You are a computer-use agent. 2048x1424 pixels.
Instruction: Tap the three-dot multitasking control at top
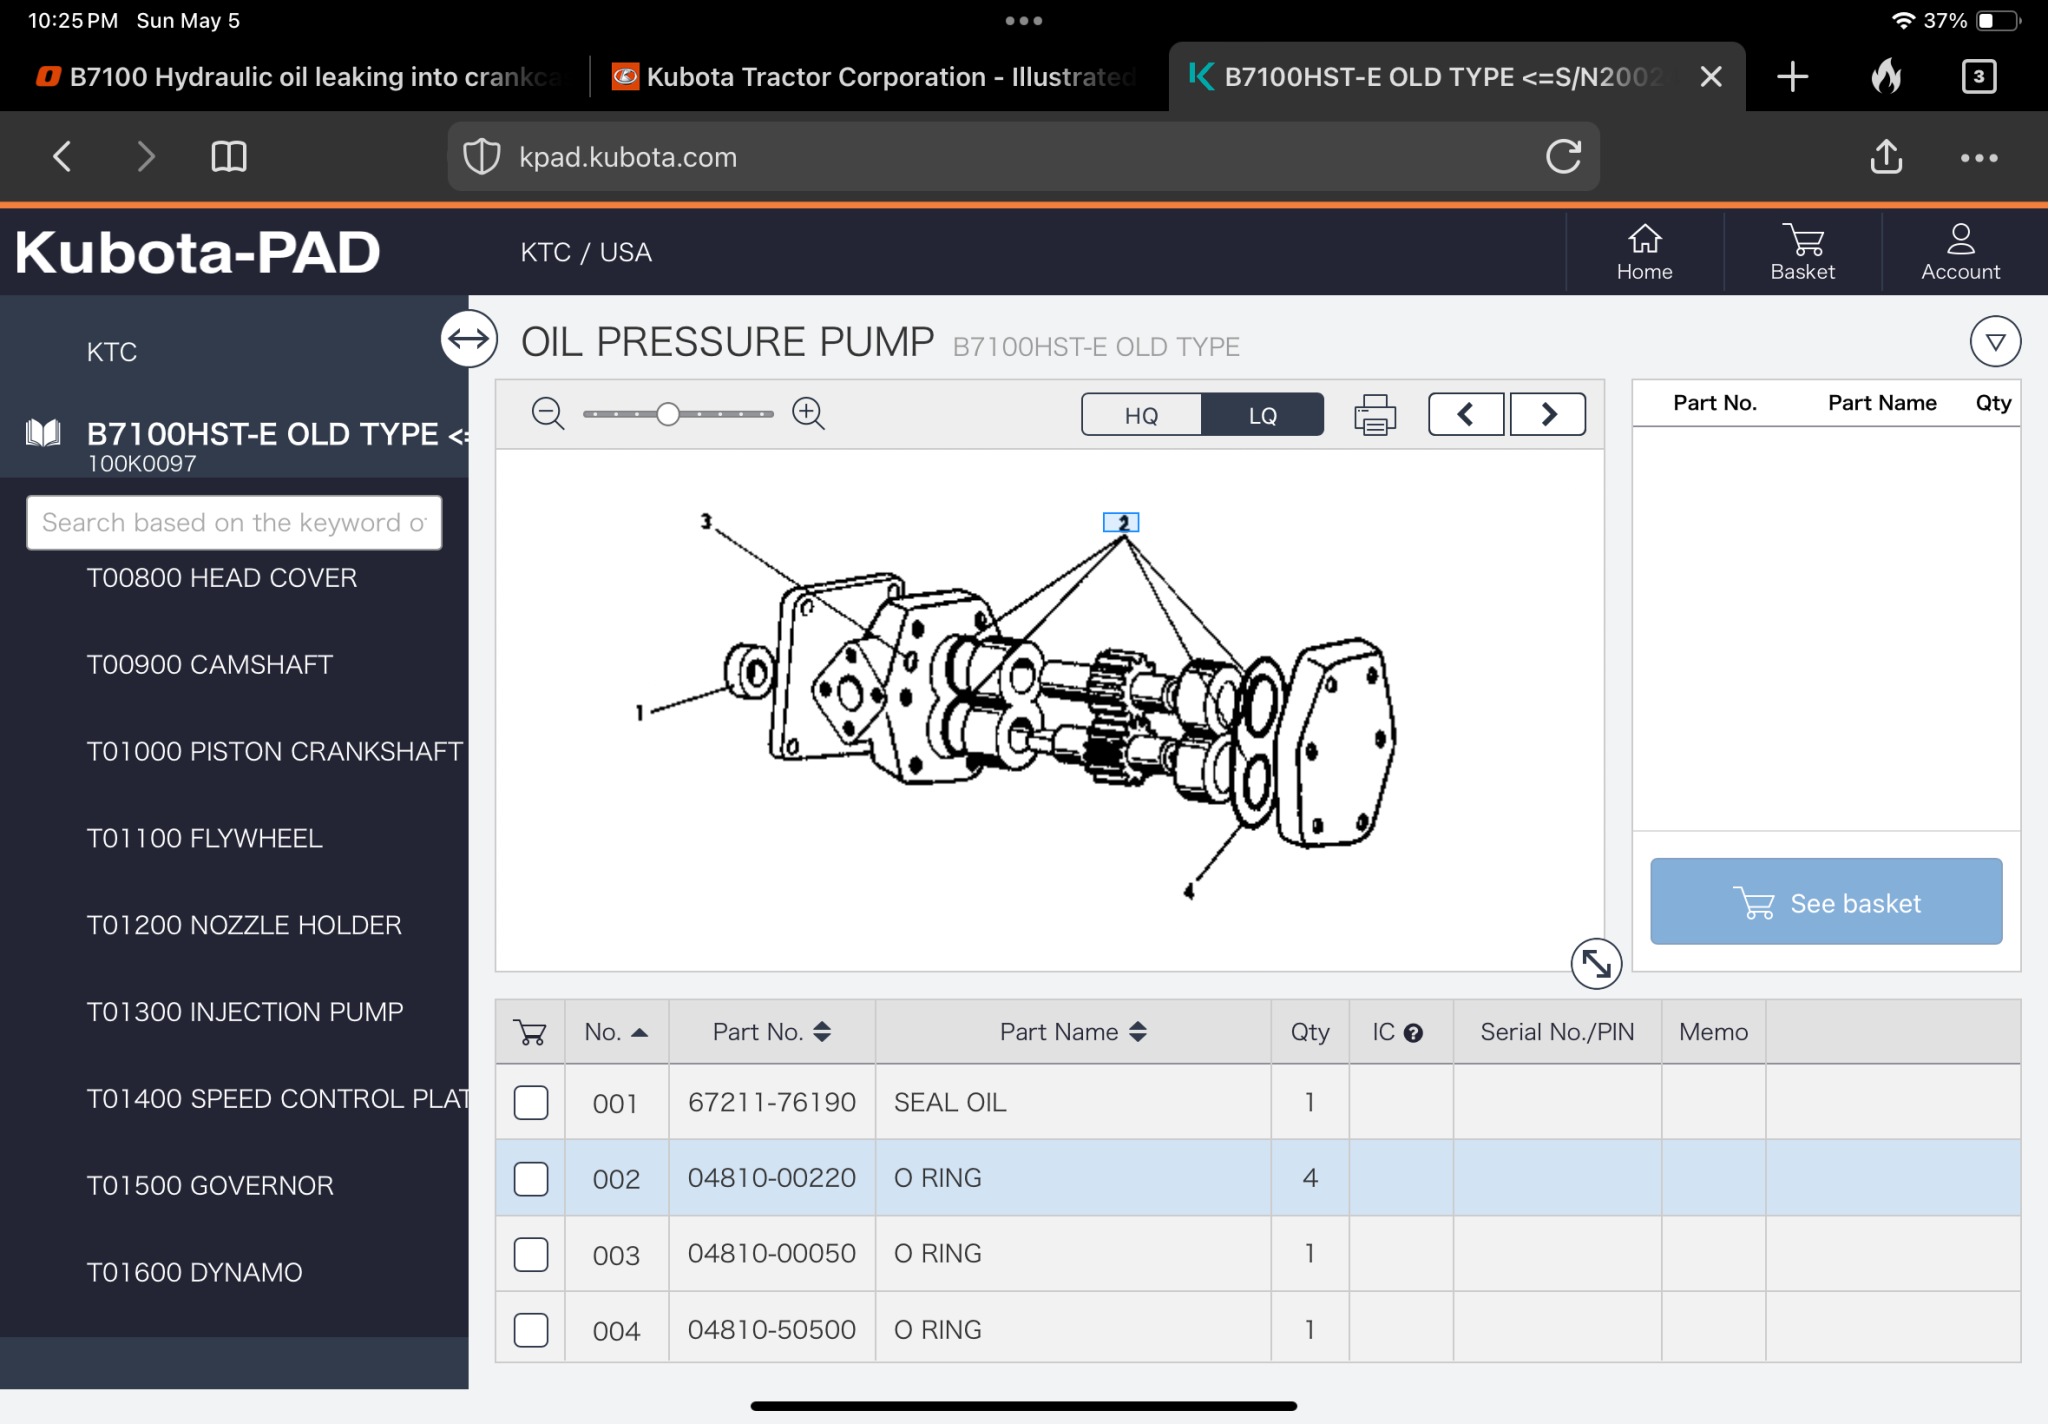[1024, 20]
